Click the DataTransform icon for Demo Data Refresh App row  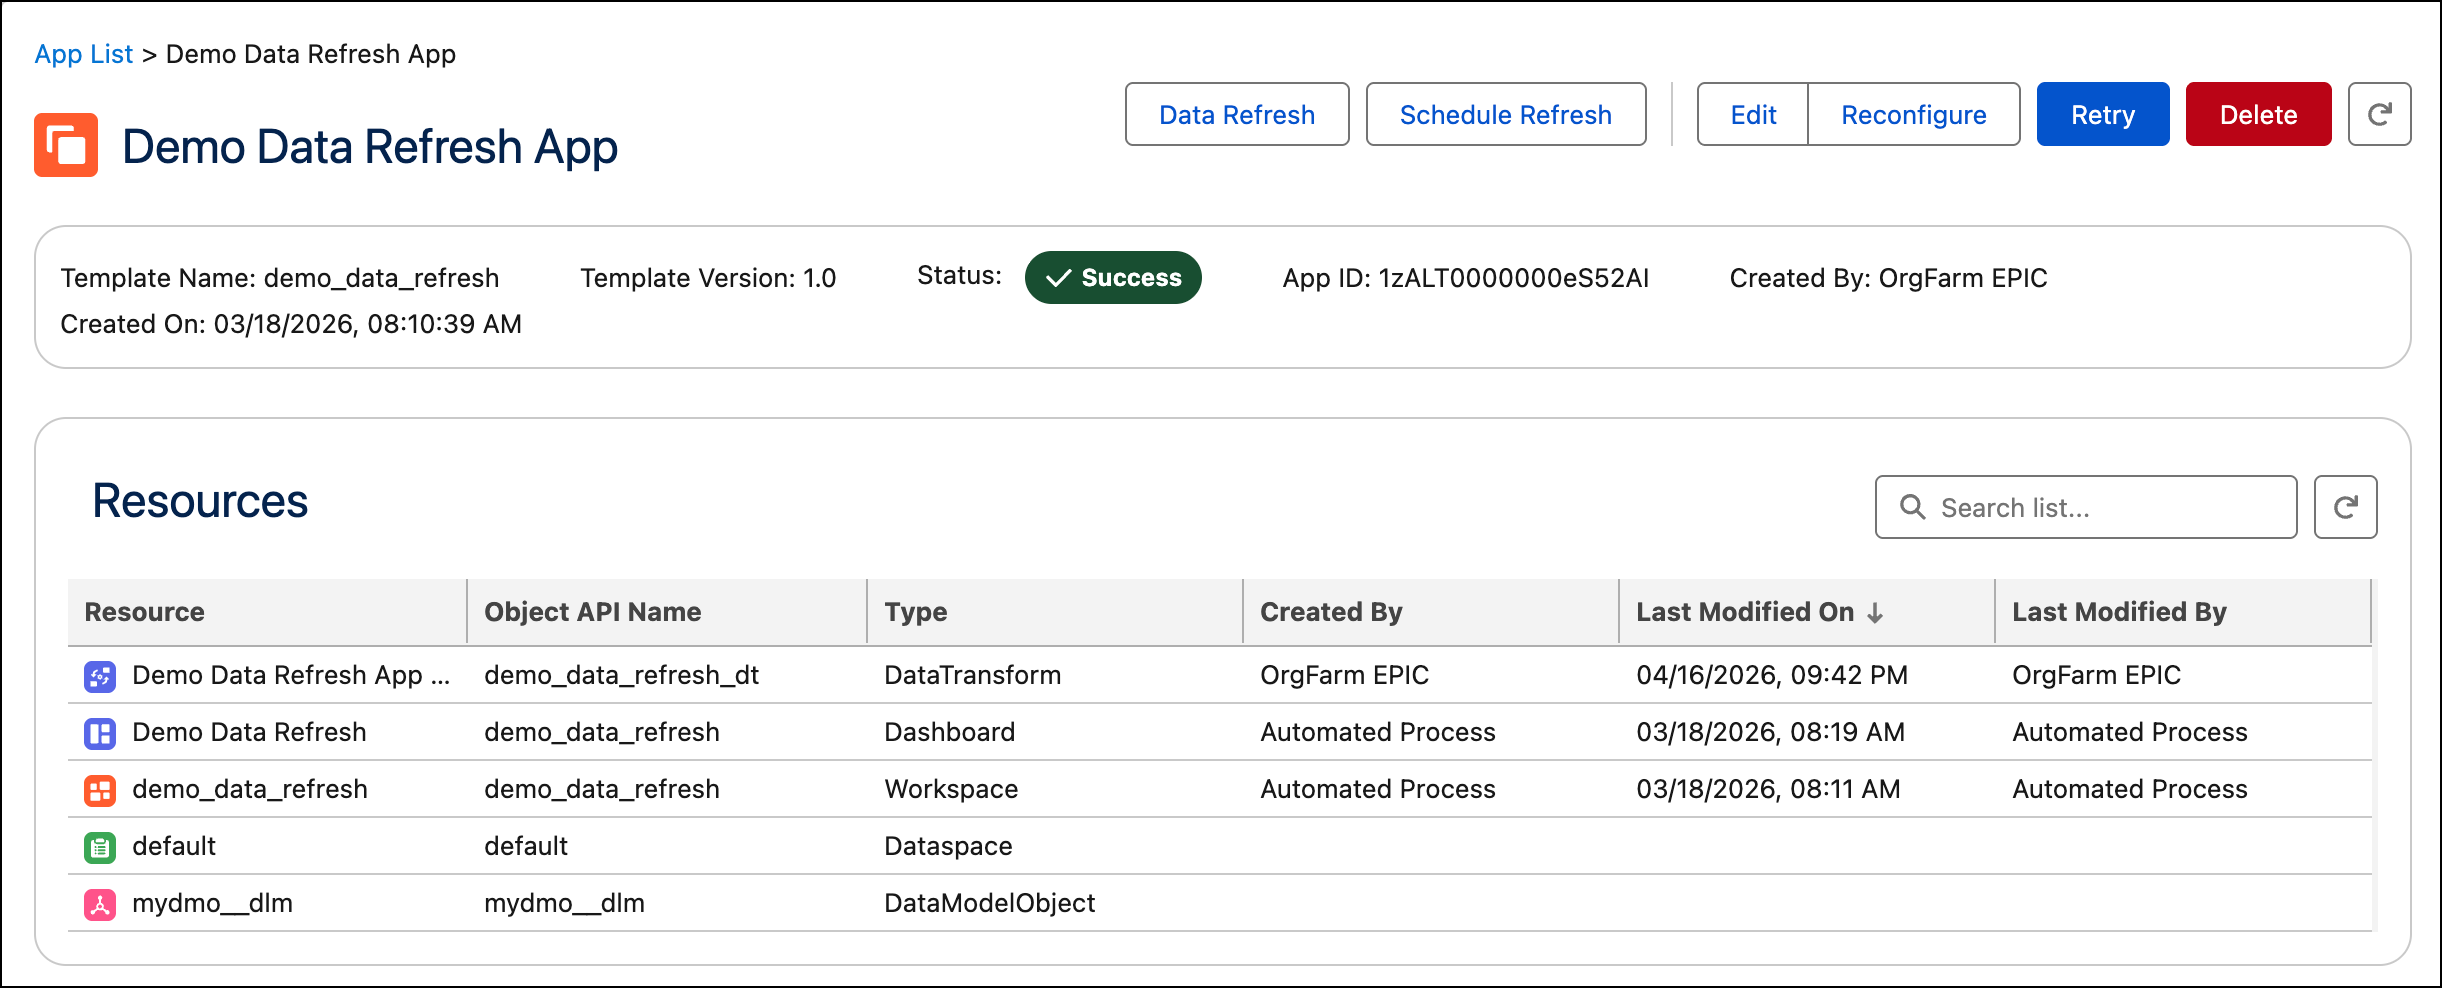[99, 677]
